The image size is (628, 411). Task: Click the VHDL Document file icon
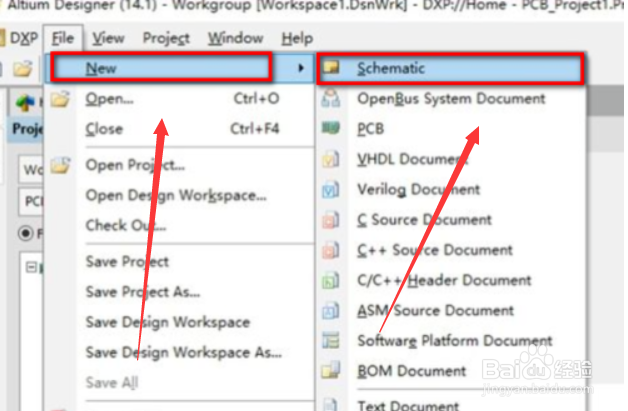click(331, 159)
